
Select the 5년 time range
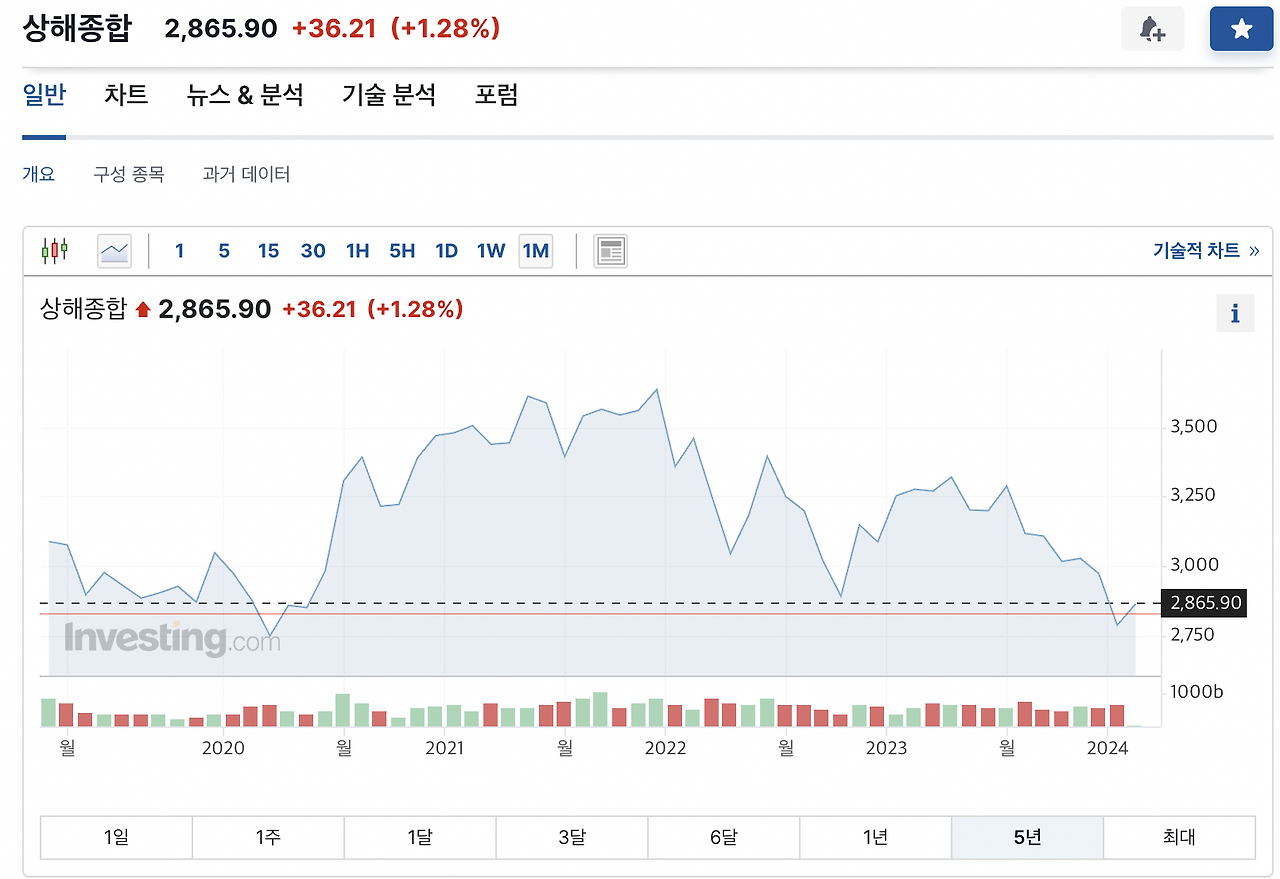1028,837
